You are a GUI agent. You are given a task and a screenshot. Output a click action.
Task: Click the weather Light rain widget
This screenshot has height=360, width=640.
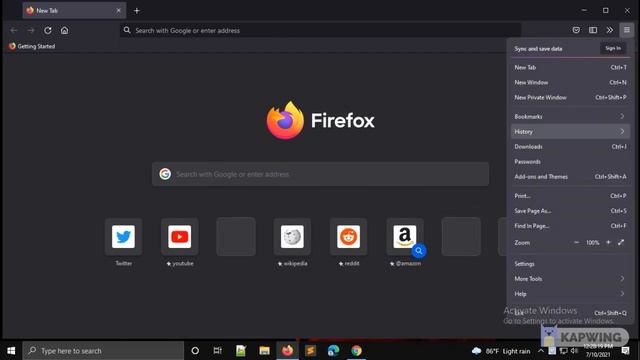[x=501, y=351]
